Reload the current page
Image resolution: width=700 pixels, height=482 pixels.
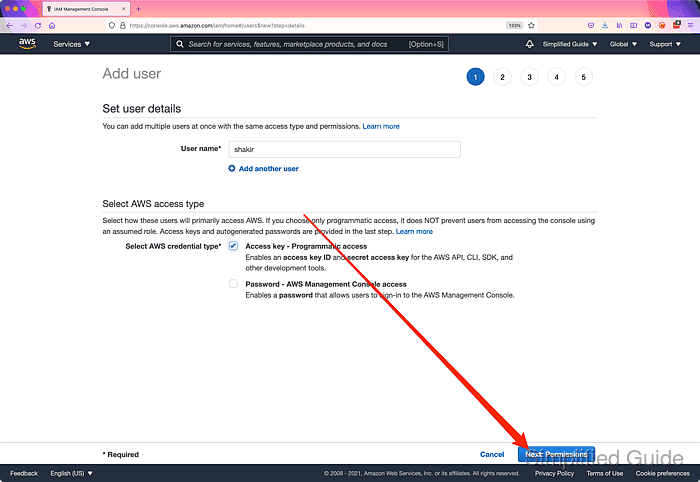pos(38,25)
